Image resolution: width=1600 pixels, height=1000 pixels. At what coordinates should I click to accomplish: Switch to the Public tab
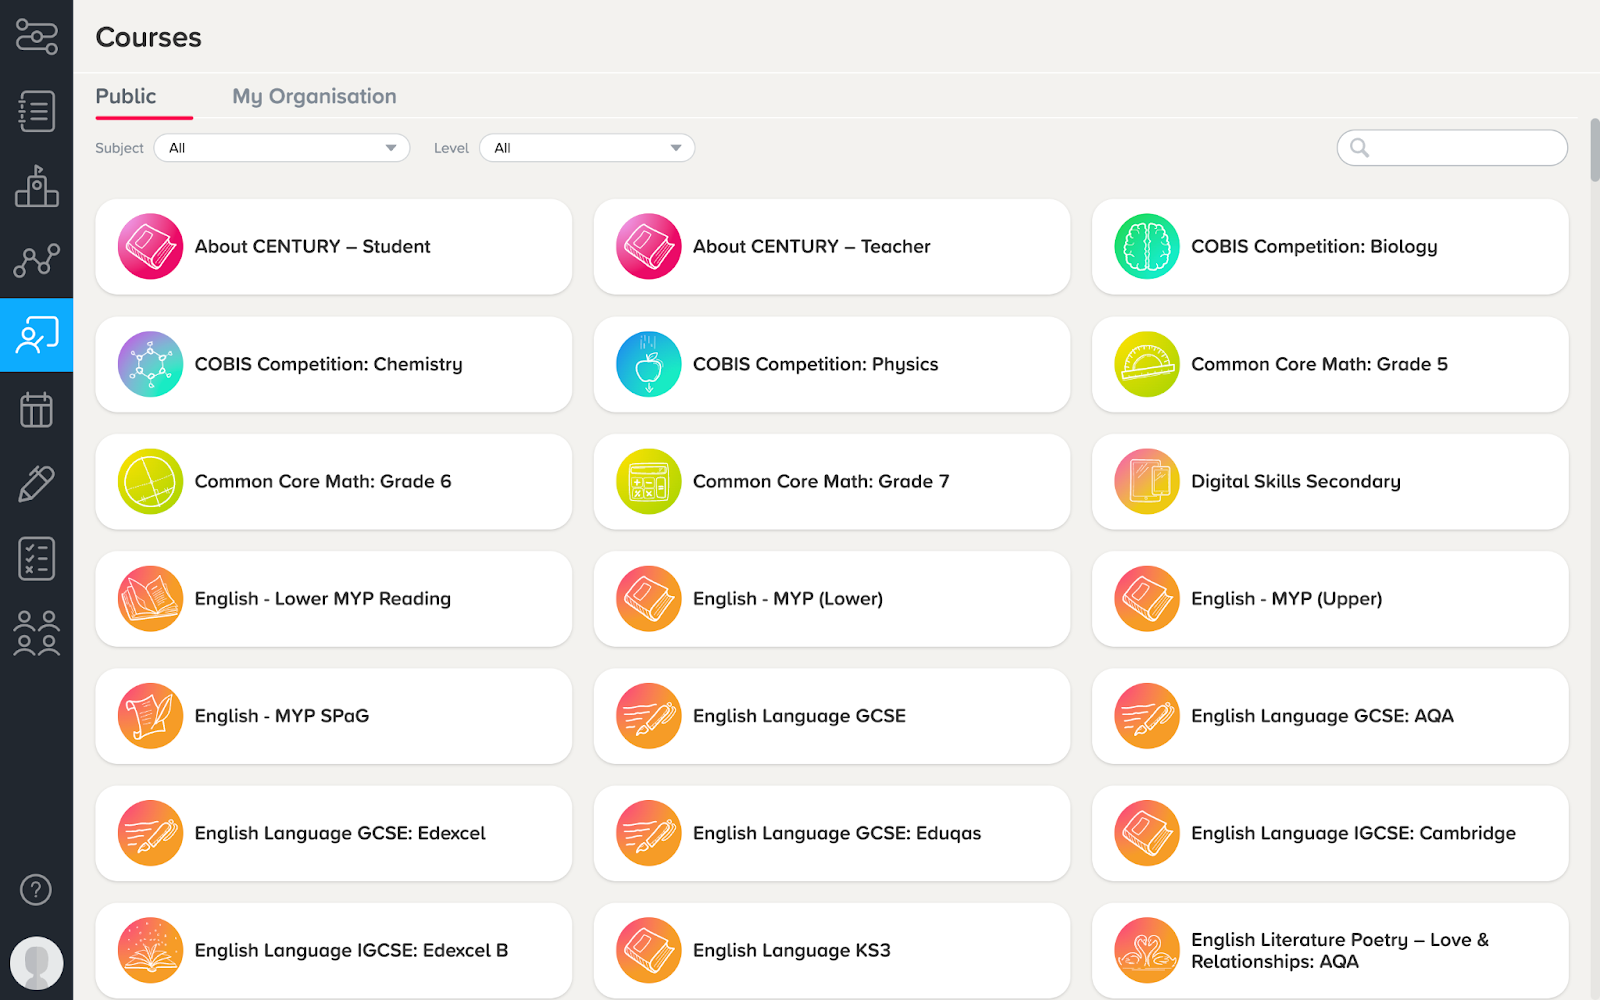tap(126, 96)
